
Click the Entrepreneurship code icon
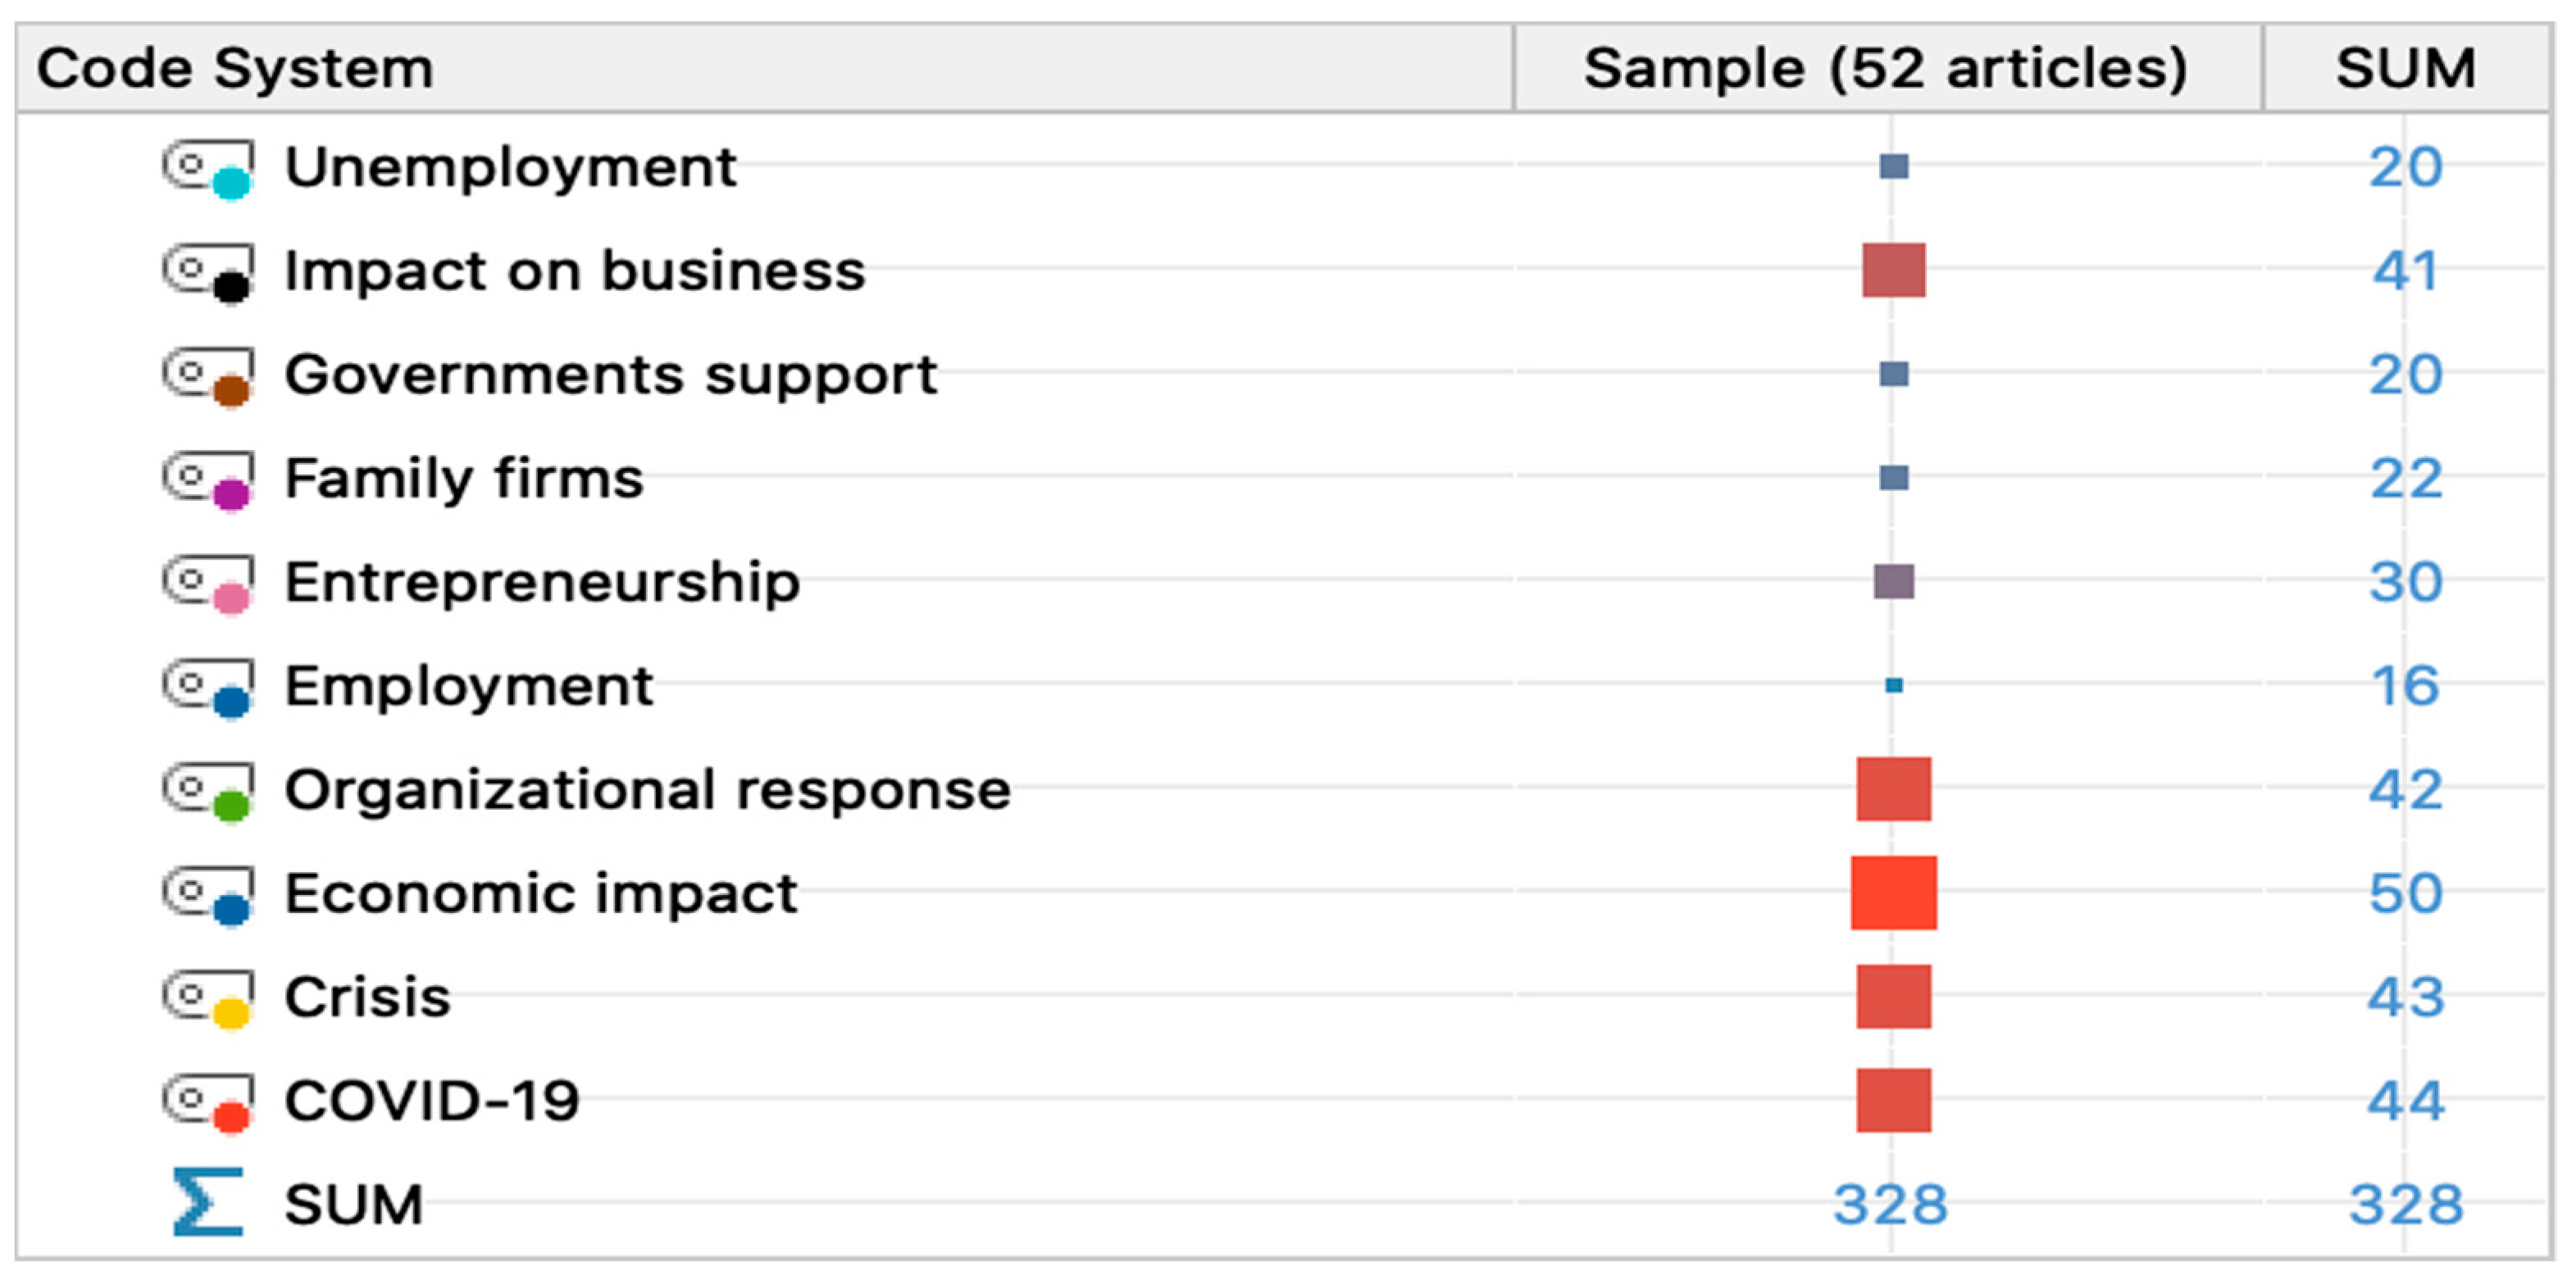point(208,584)
